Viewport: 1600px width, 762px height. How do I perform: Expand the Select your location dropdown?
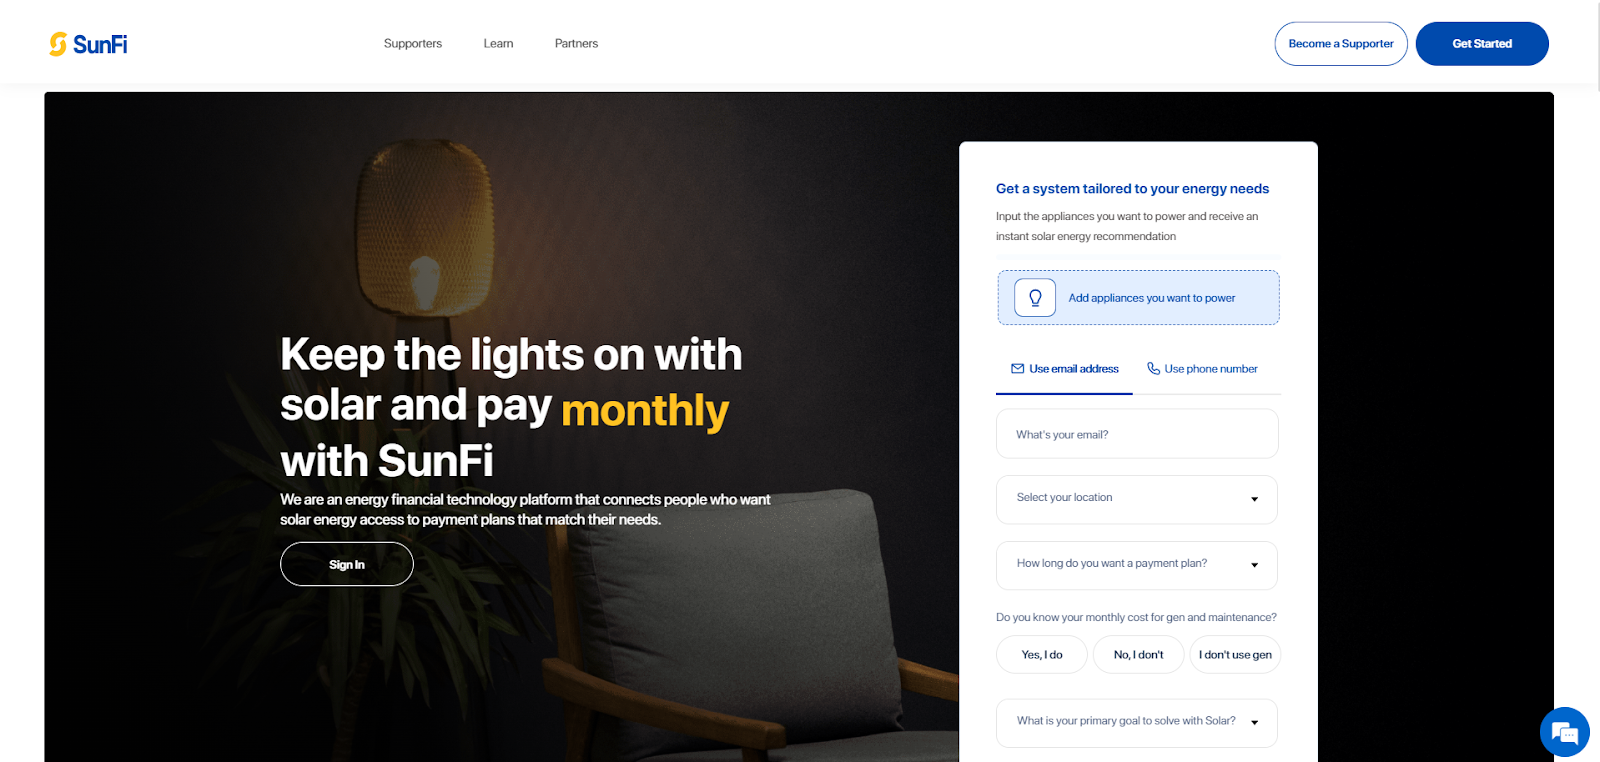[1137, 499]
